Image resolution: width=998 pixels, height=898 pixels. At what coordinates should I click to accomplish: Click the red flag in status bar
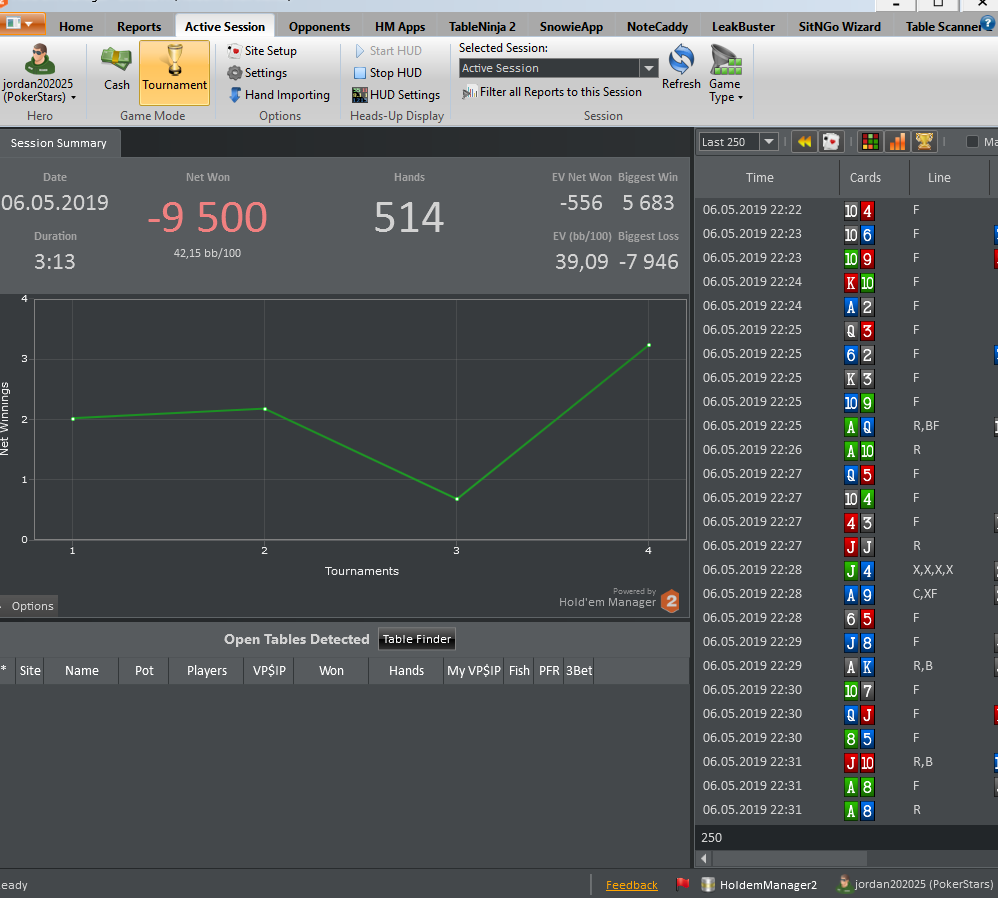683,884
